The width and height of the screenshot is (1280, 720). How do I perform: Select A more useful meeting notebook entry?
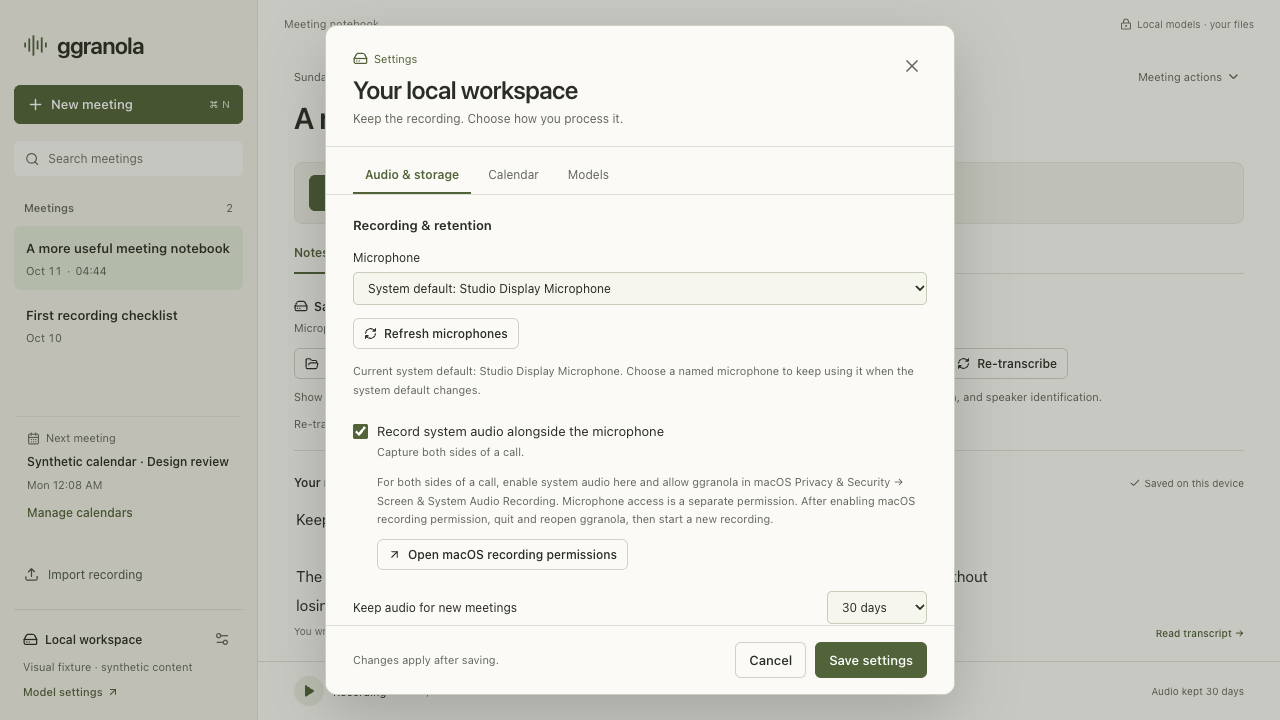128,258
